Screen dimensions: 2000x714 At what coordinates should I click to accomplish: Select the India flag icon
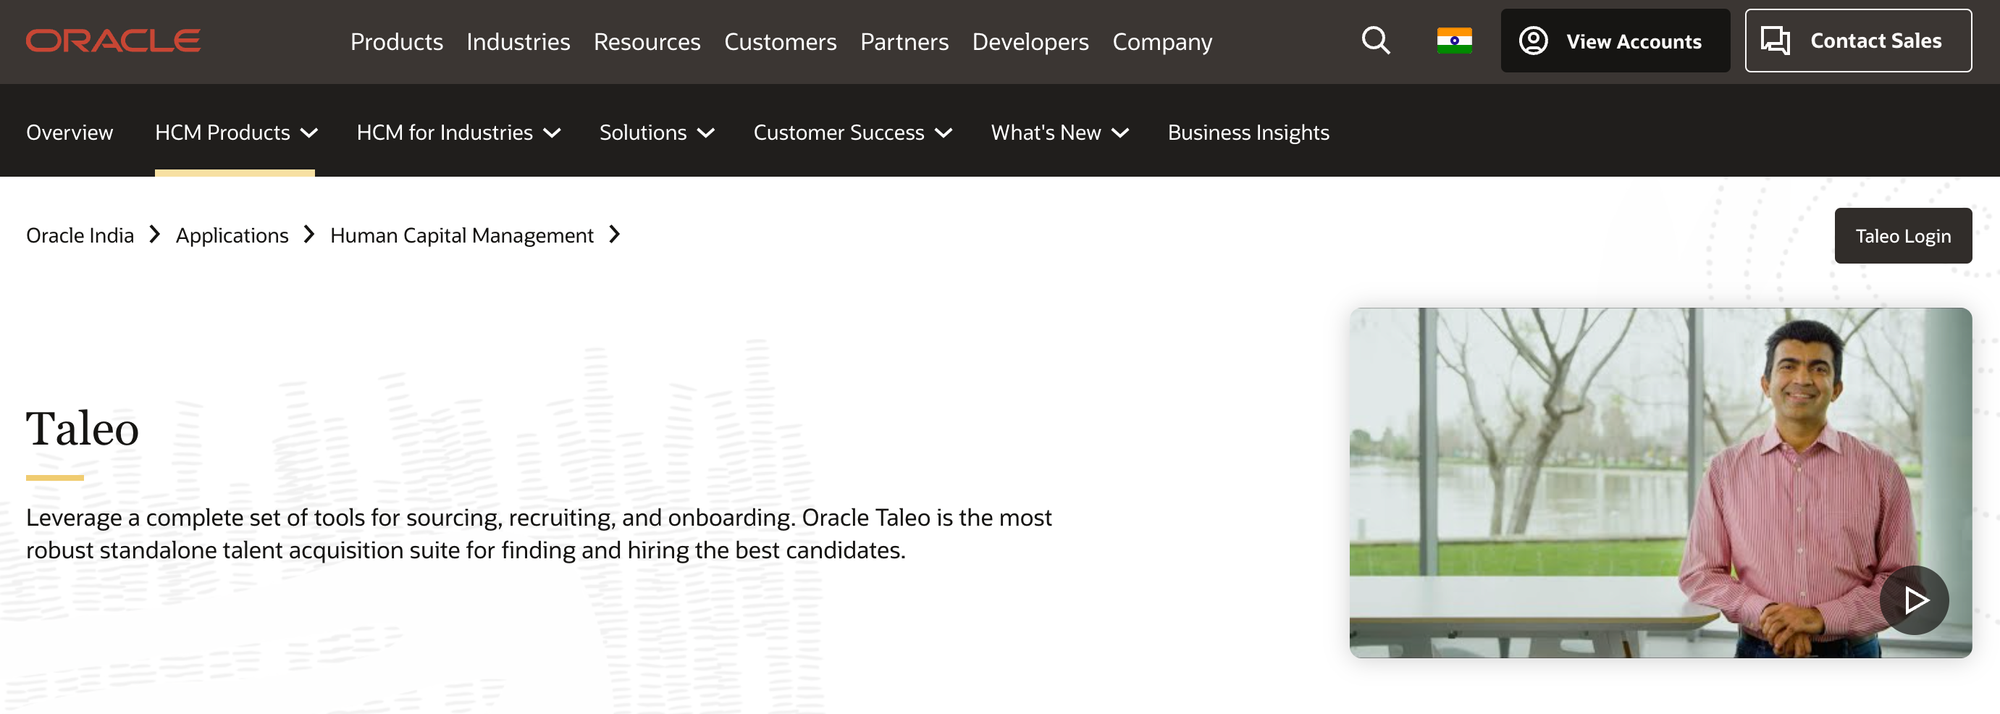[1453, 41]
